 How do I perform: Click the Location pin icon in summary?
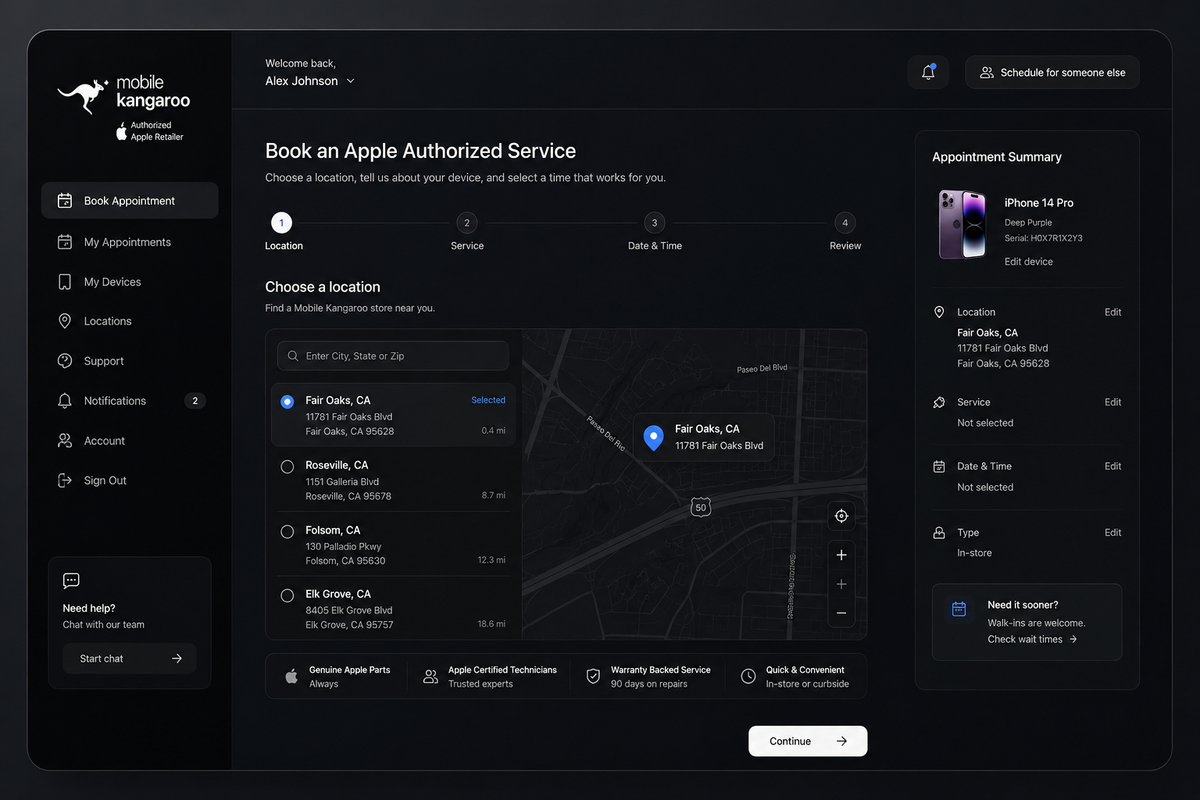939,312
